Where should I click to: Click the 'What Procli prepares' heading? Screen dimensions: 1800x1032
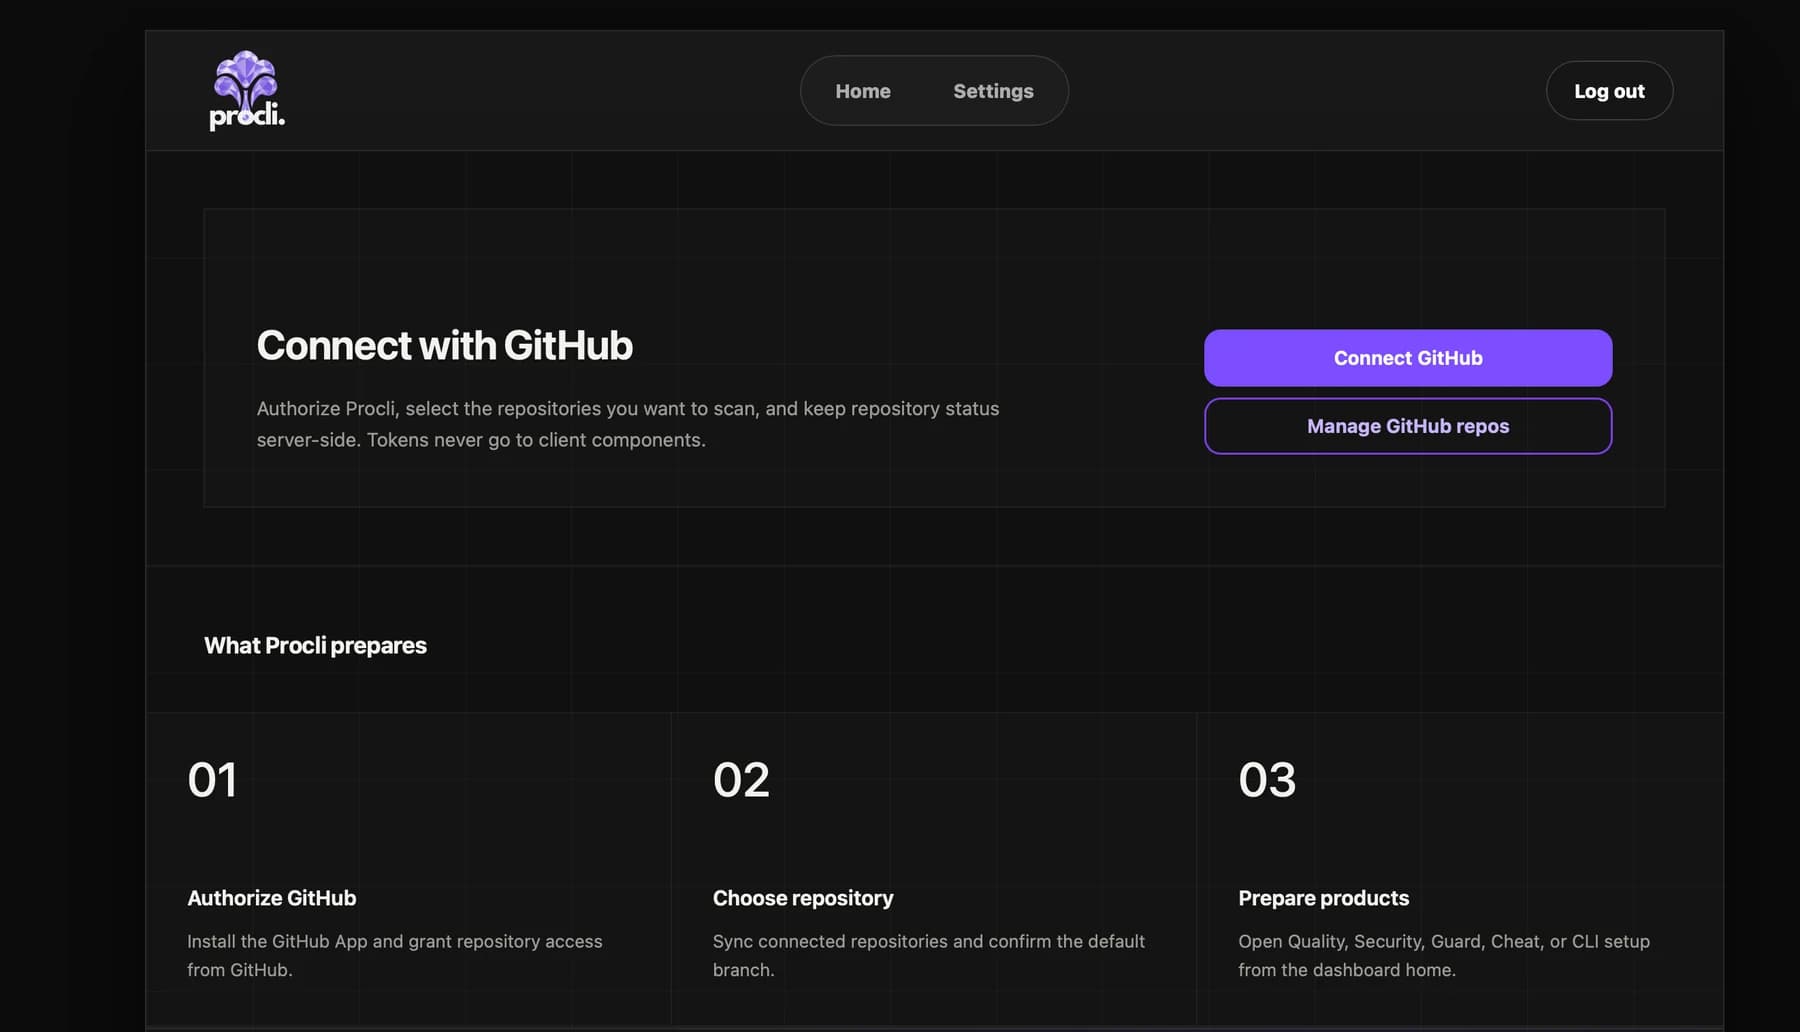315,645
